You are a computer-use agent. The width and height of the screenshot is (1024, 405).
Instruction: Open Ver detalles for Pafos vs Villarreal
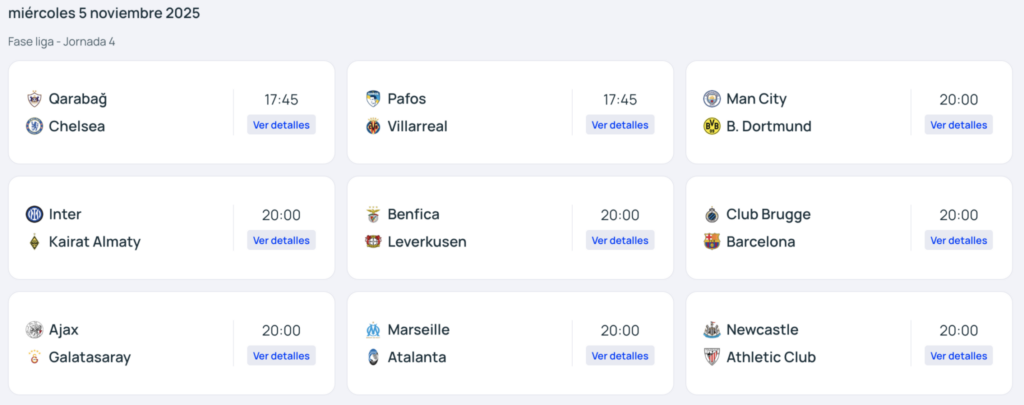point(620,125)
